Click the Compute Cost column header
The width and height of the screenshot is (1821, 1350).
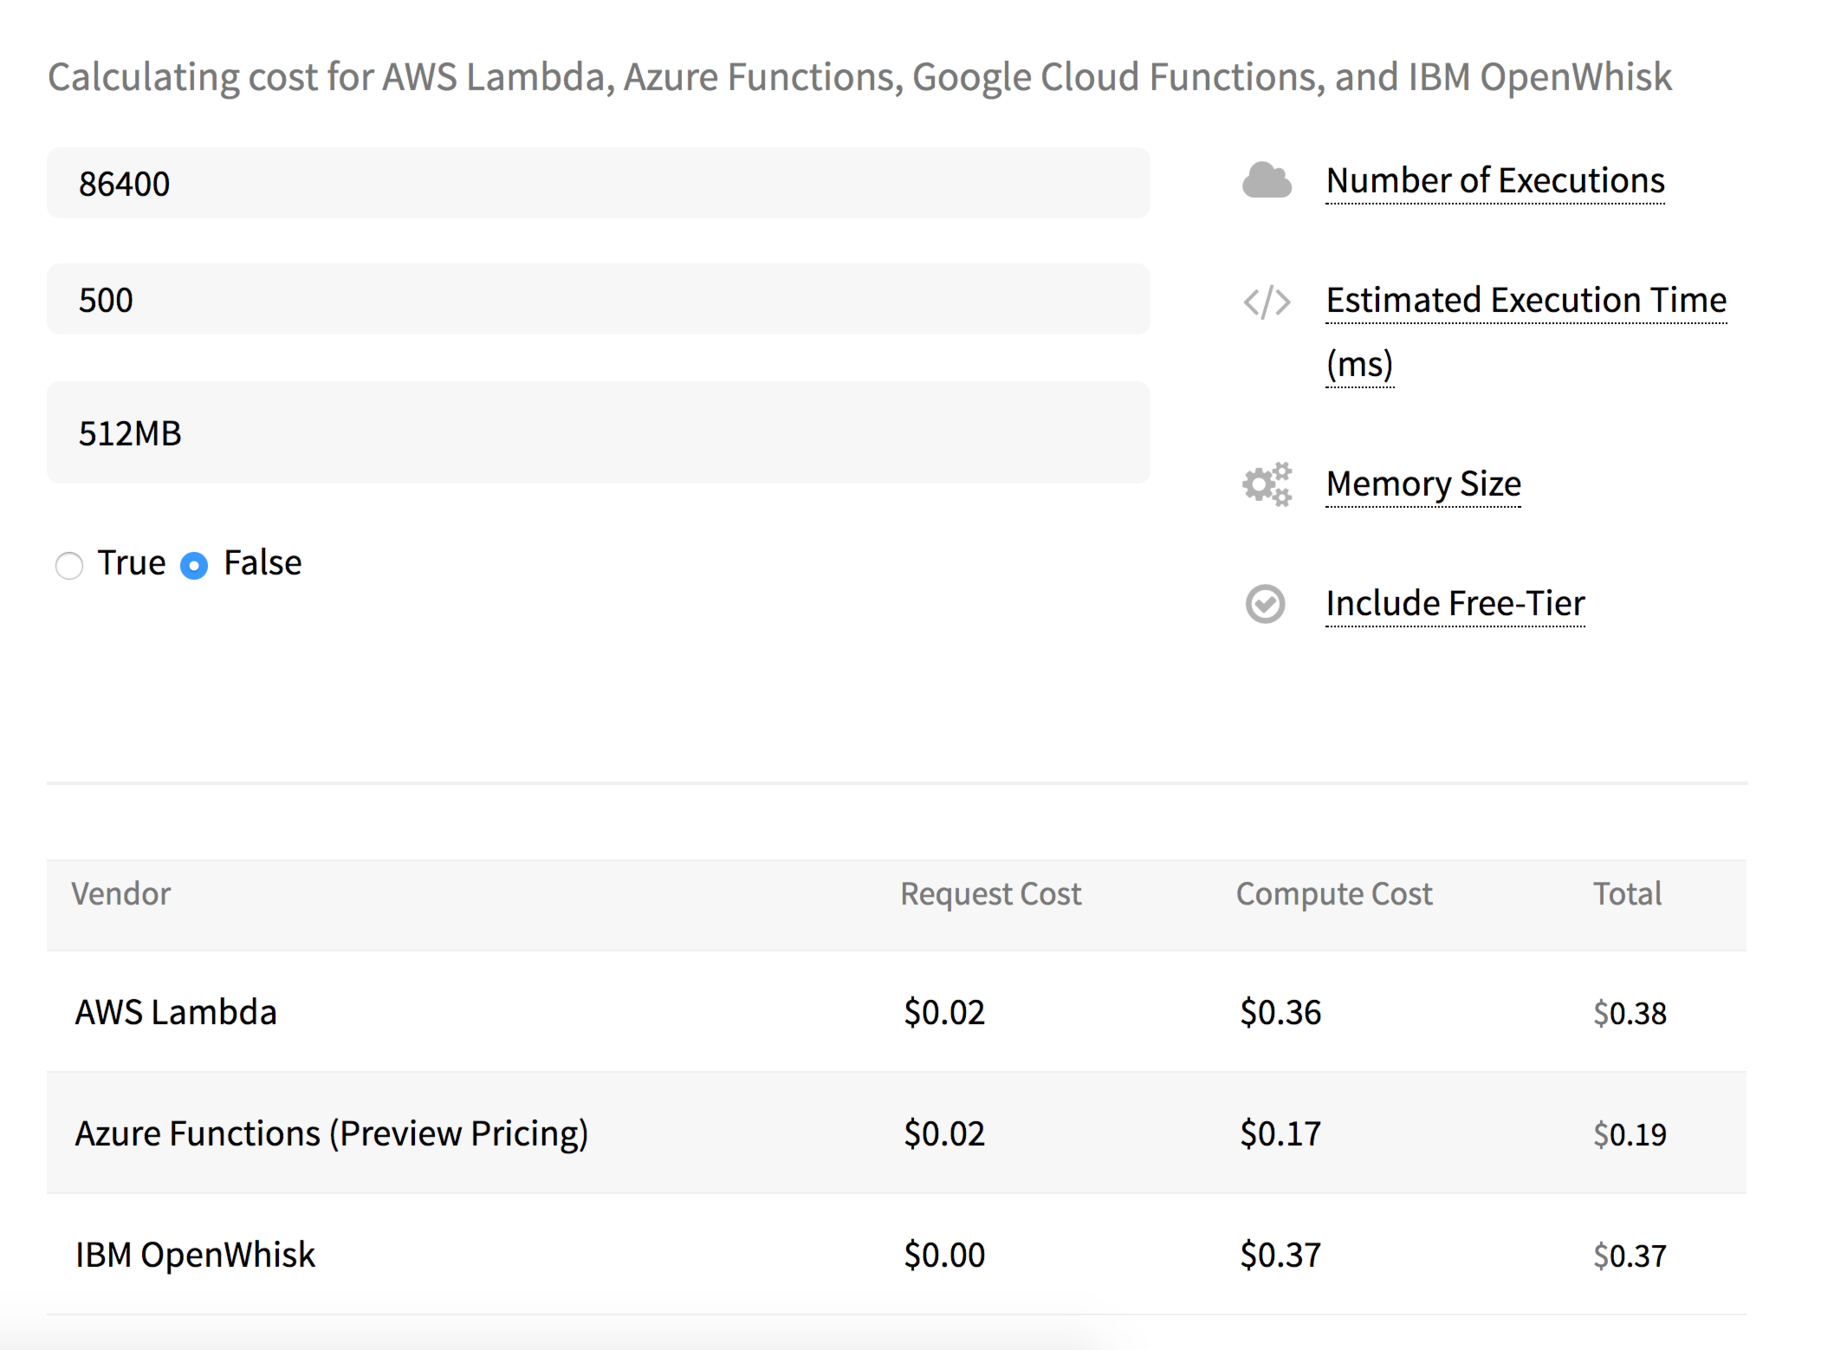click(1333, 893)
